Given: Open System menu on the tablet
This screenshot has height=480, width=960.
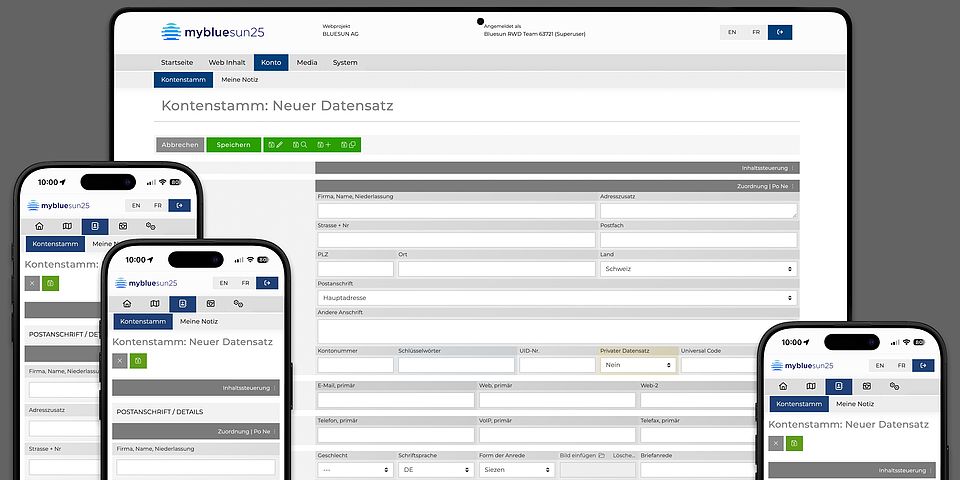Looking at the screenshot, I should tap(345, 62).
